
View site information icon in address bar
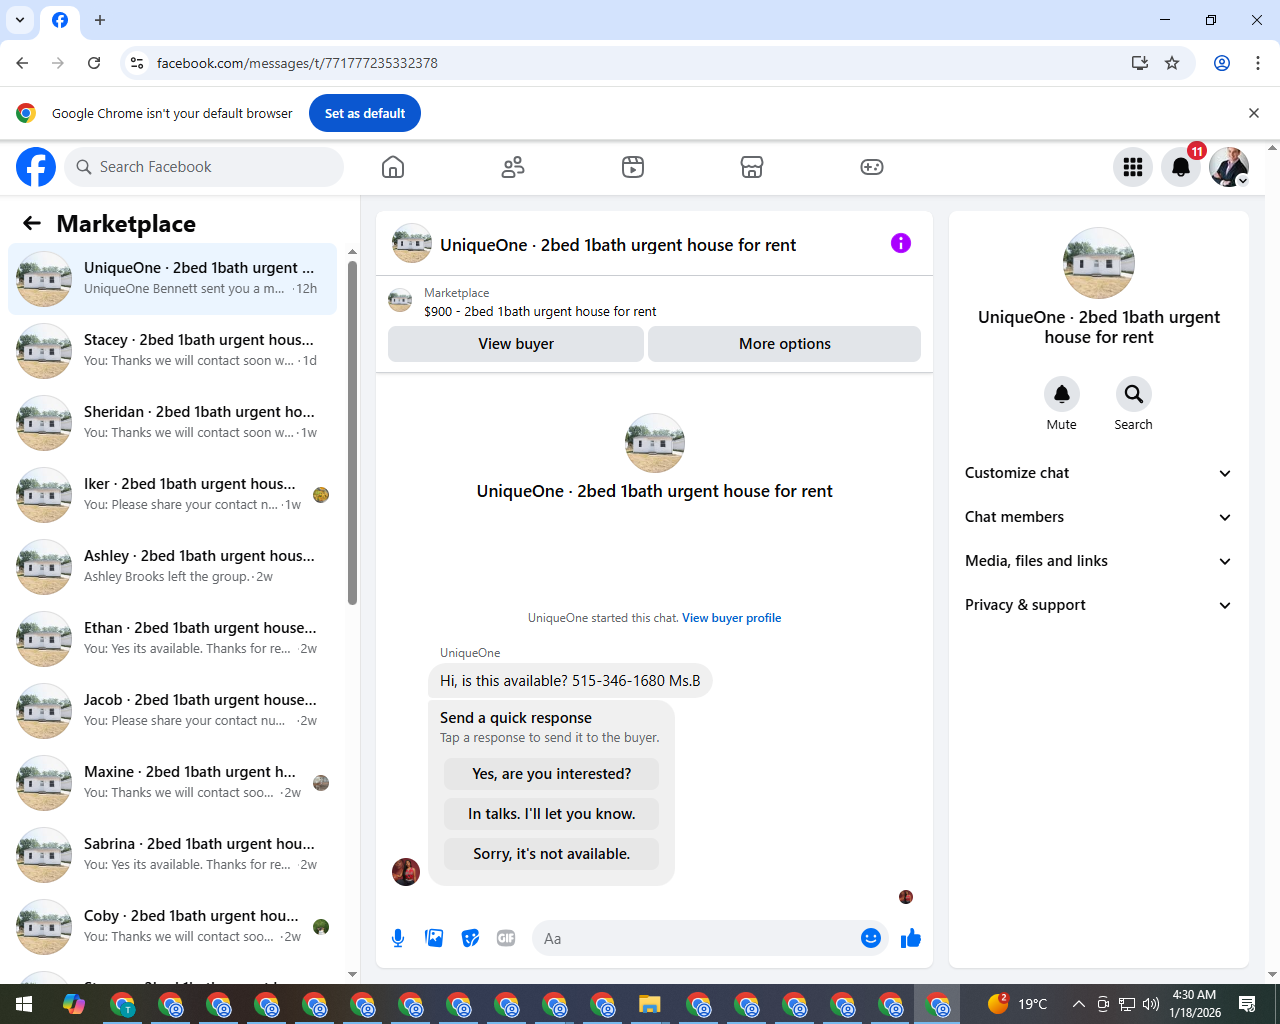(137, 63)
